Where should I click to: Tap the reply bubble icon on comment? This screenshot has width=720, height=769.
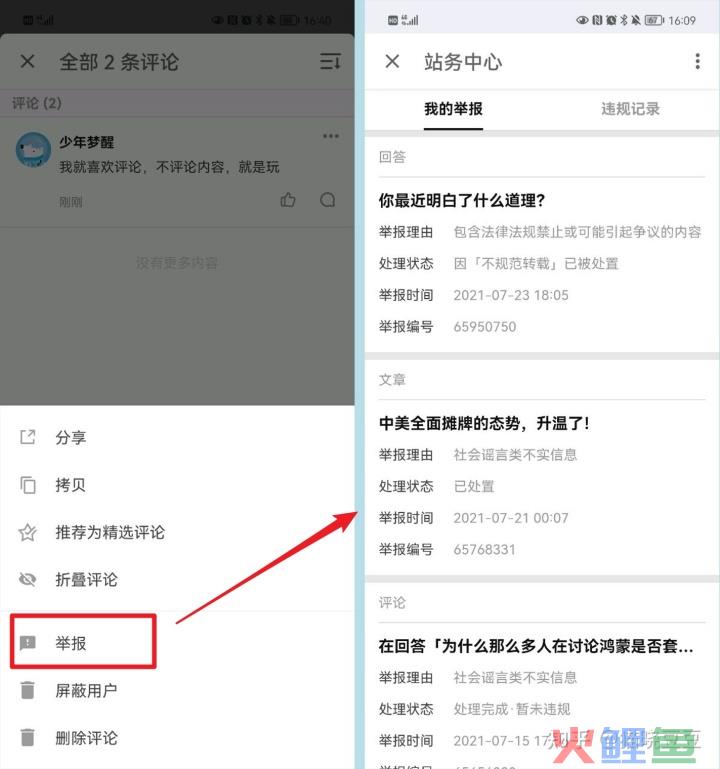[328, 200]
